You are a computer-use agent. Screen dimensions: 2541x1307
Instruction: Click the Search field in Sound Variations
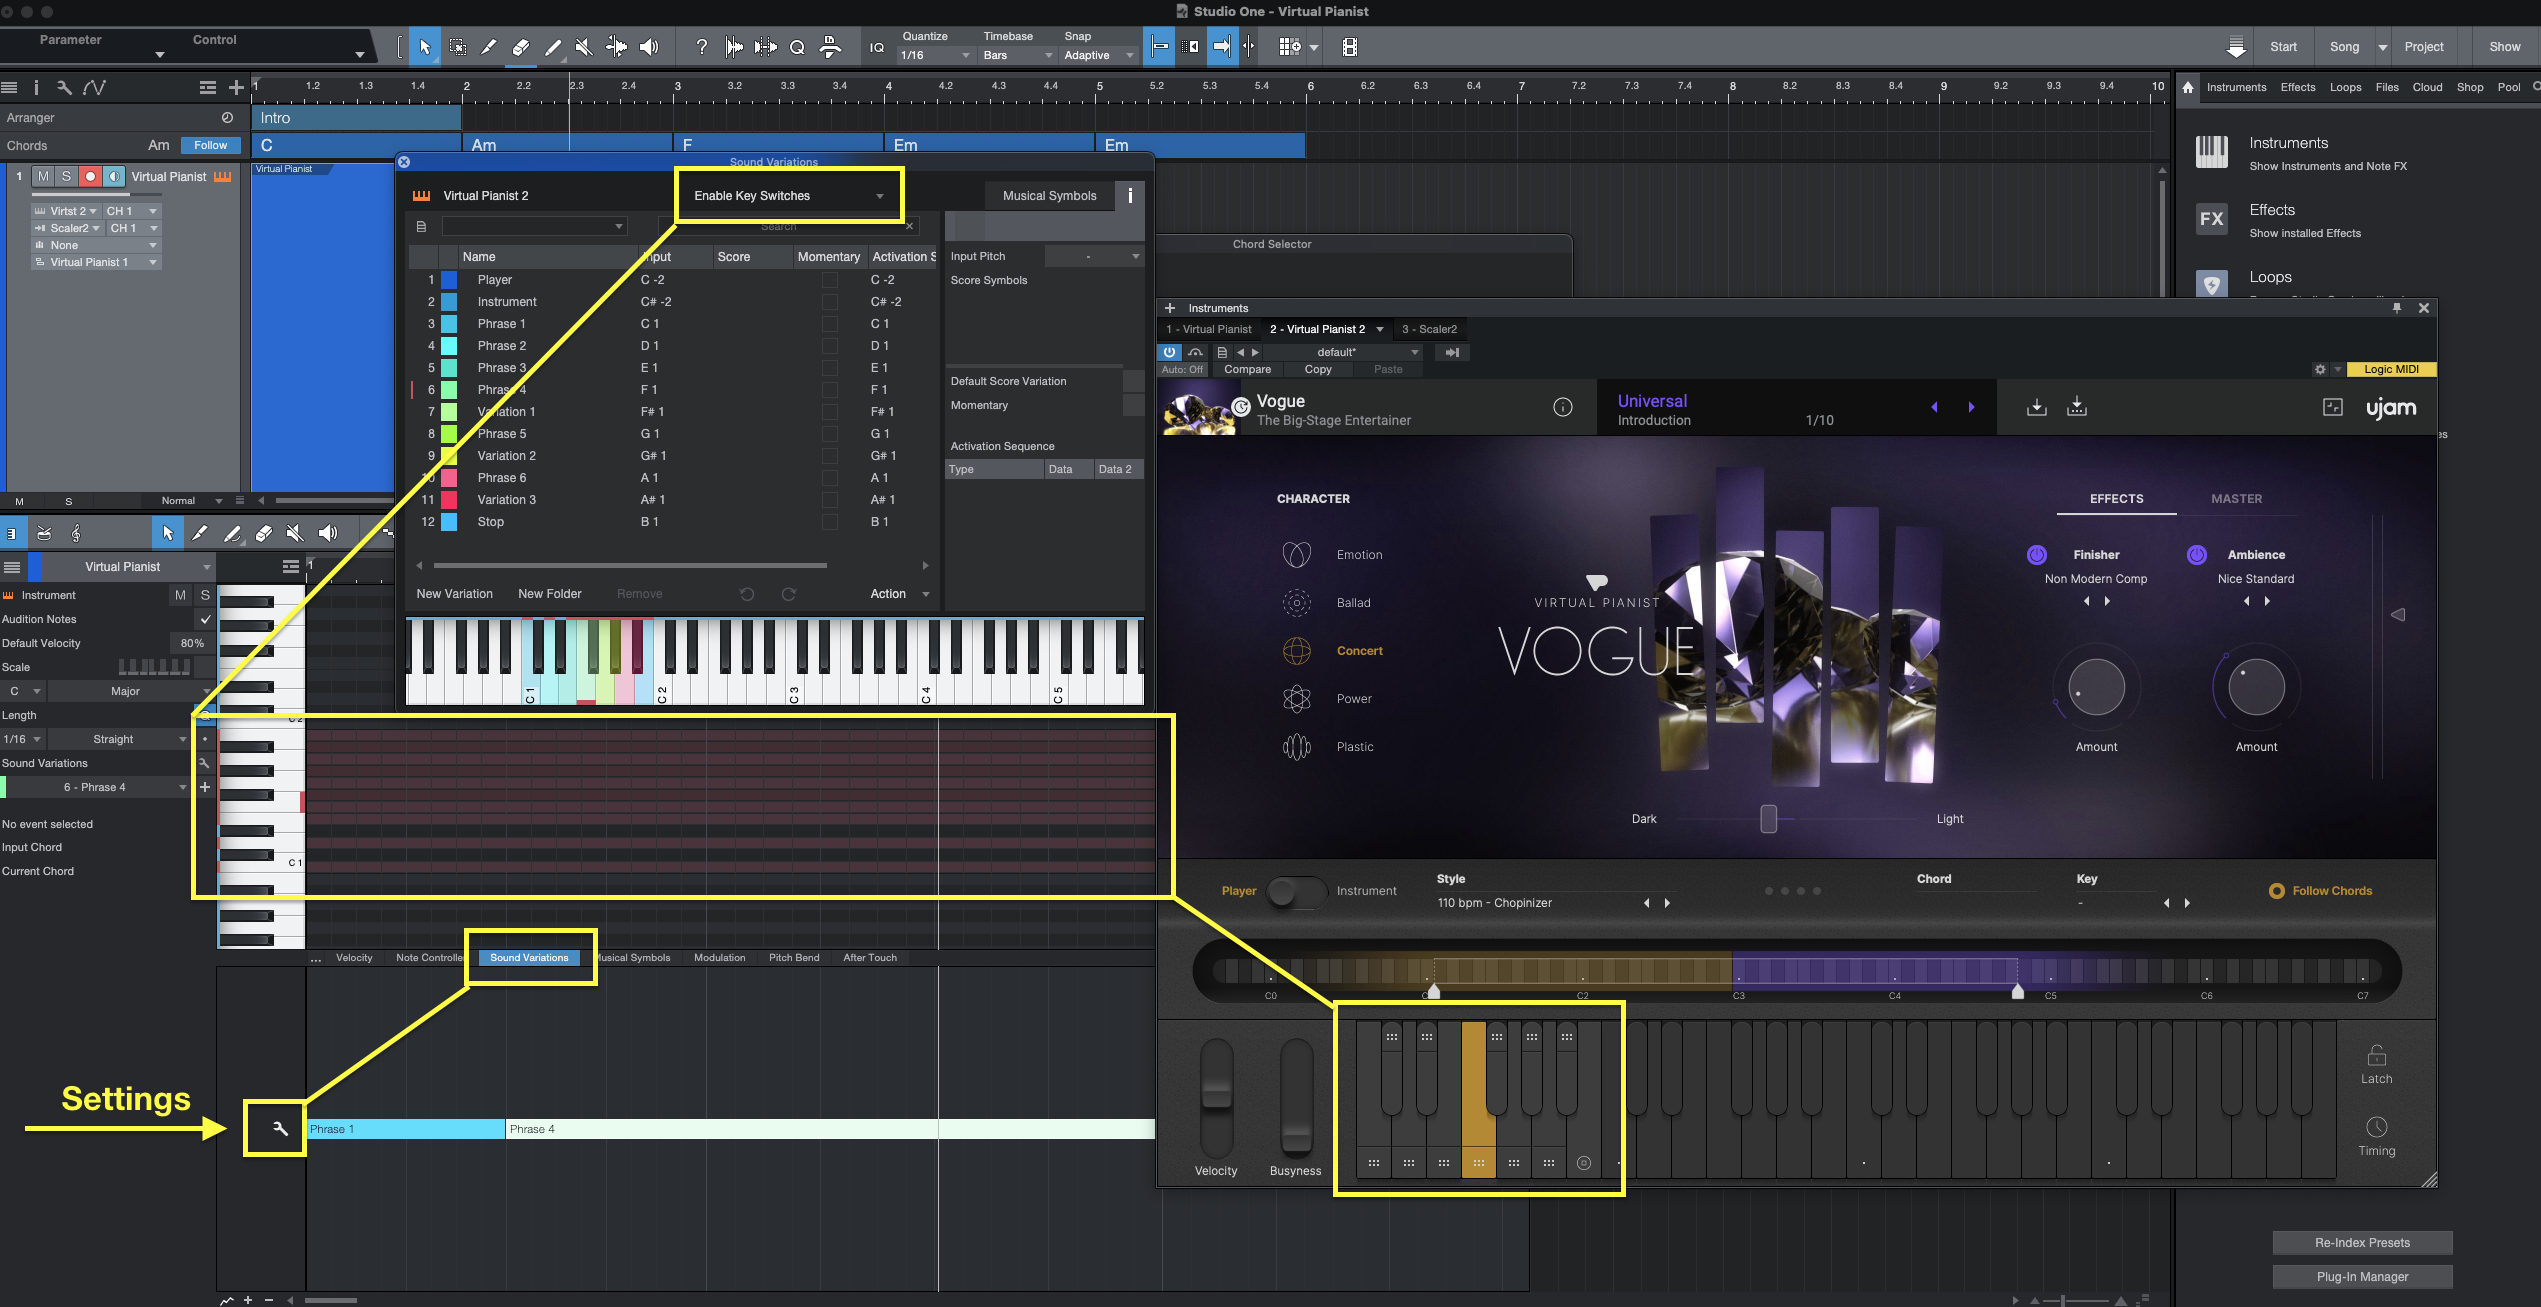tap(788, 227)
